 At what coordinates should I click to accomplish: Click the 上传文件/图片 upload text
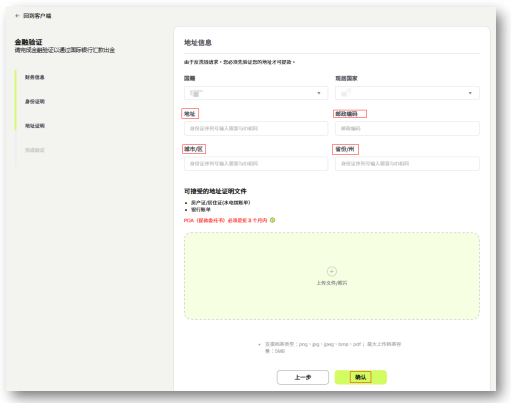[x=332, y=283]
